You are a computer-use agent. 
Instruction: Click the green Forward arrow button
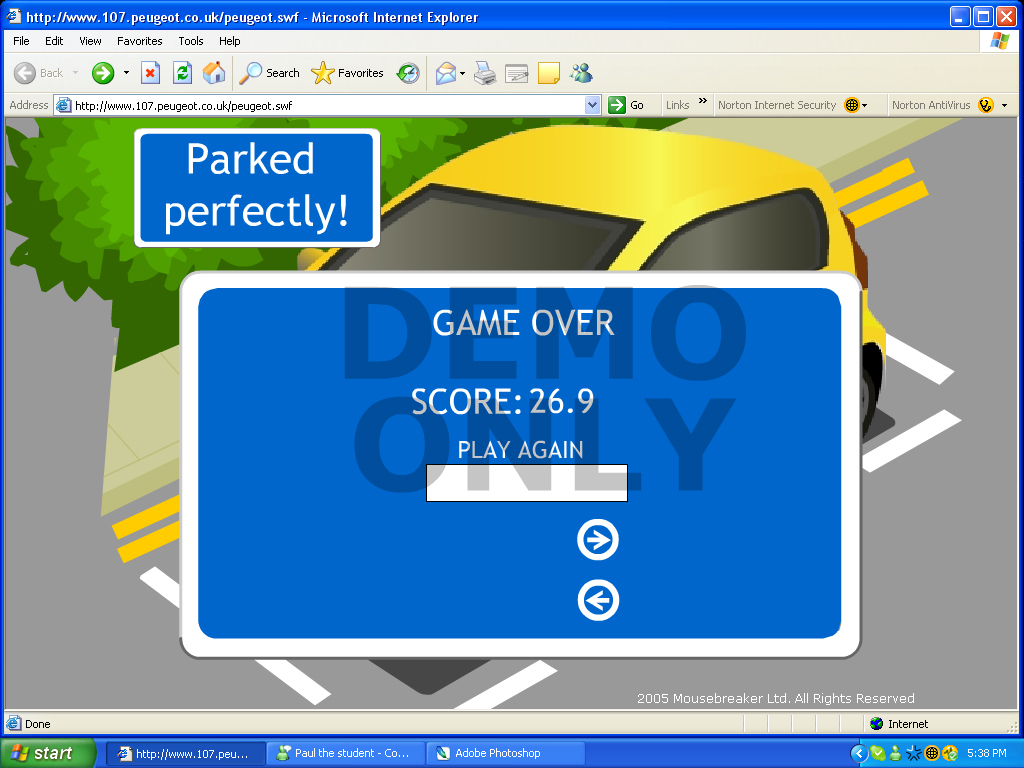pyautogui.click(x=103, y=73)
